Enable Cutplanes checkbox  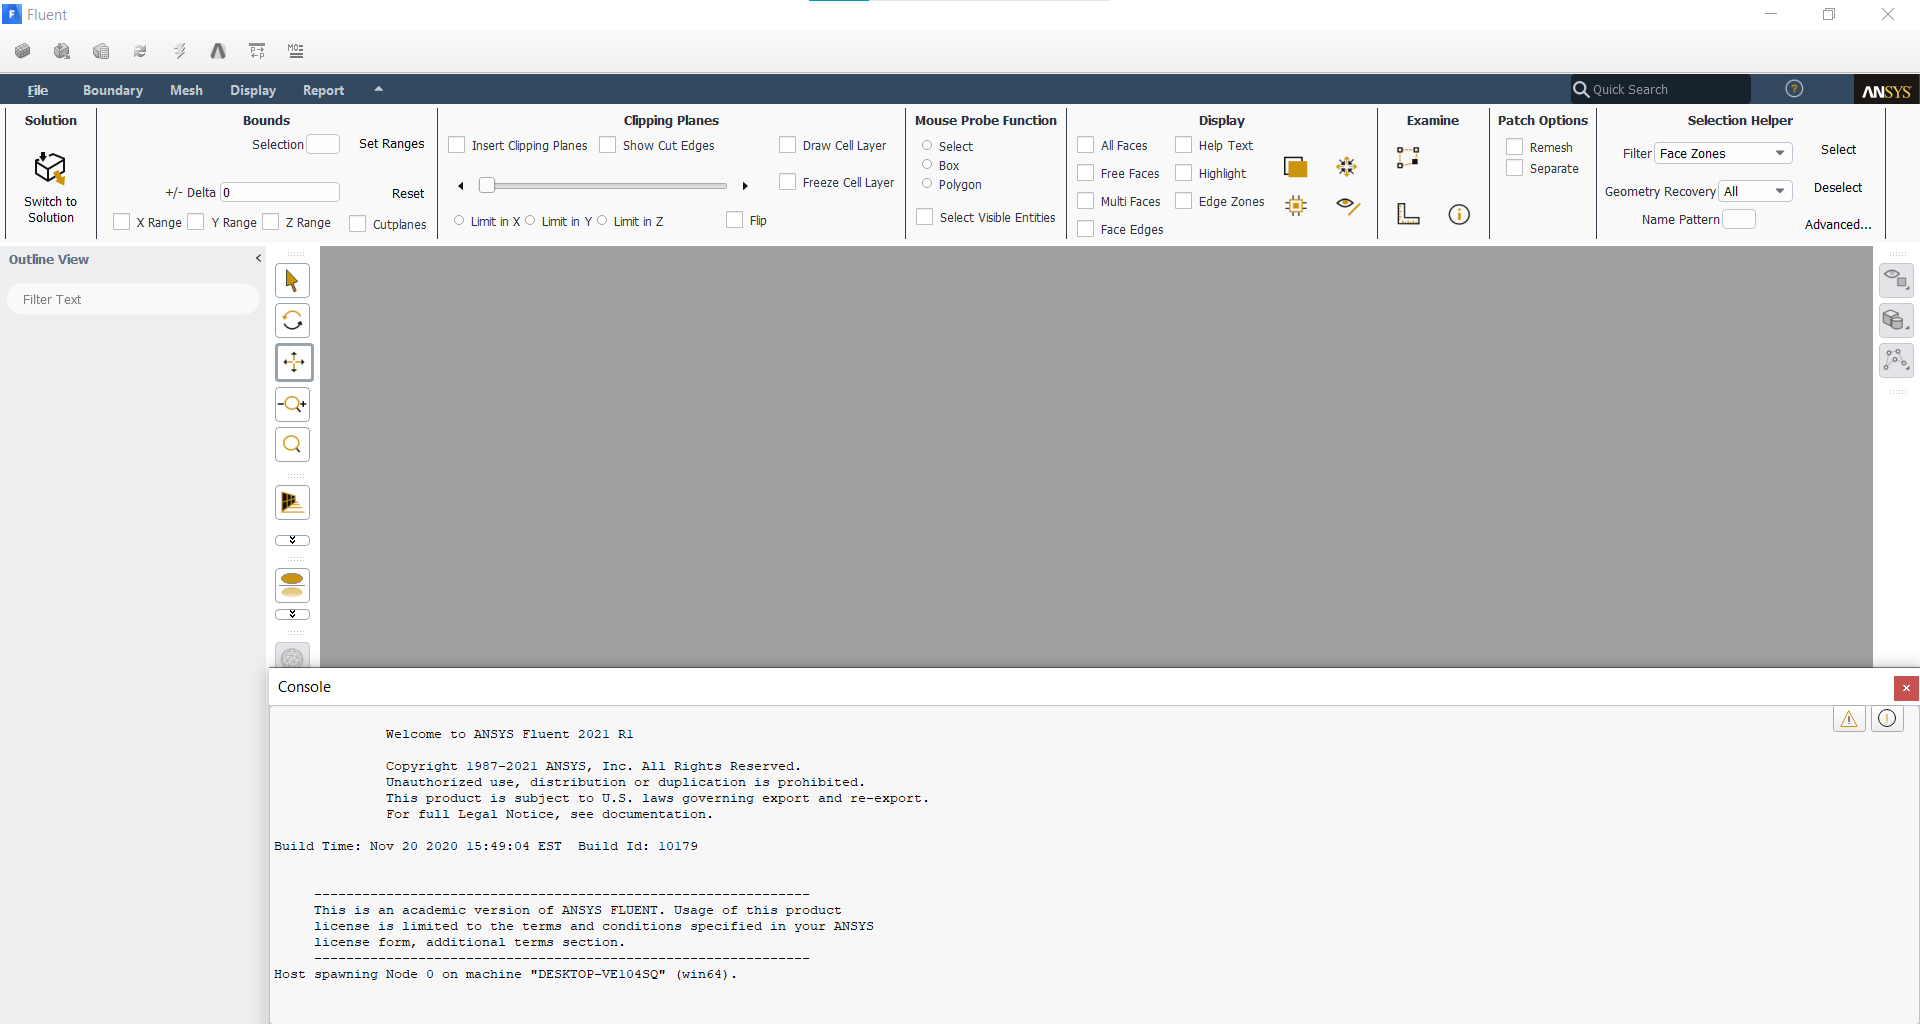tap(358, 224)
